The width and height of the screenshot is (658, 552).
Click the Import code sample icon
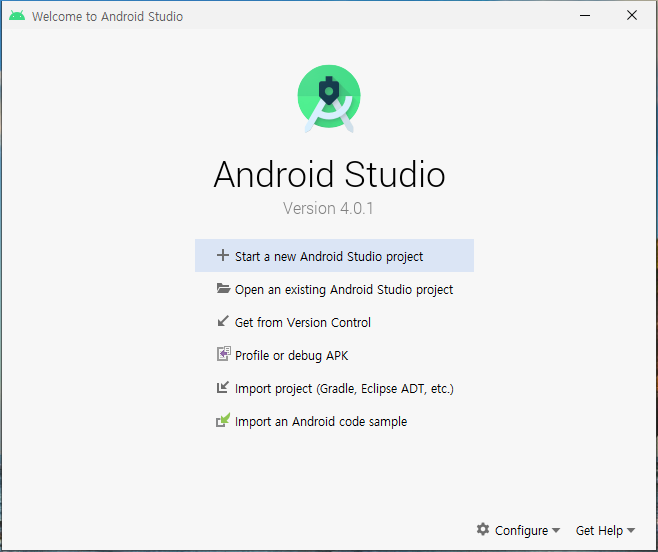(223, 420)
